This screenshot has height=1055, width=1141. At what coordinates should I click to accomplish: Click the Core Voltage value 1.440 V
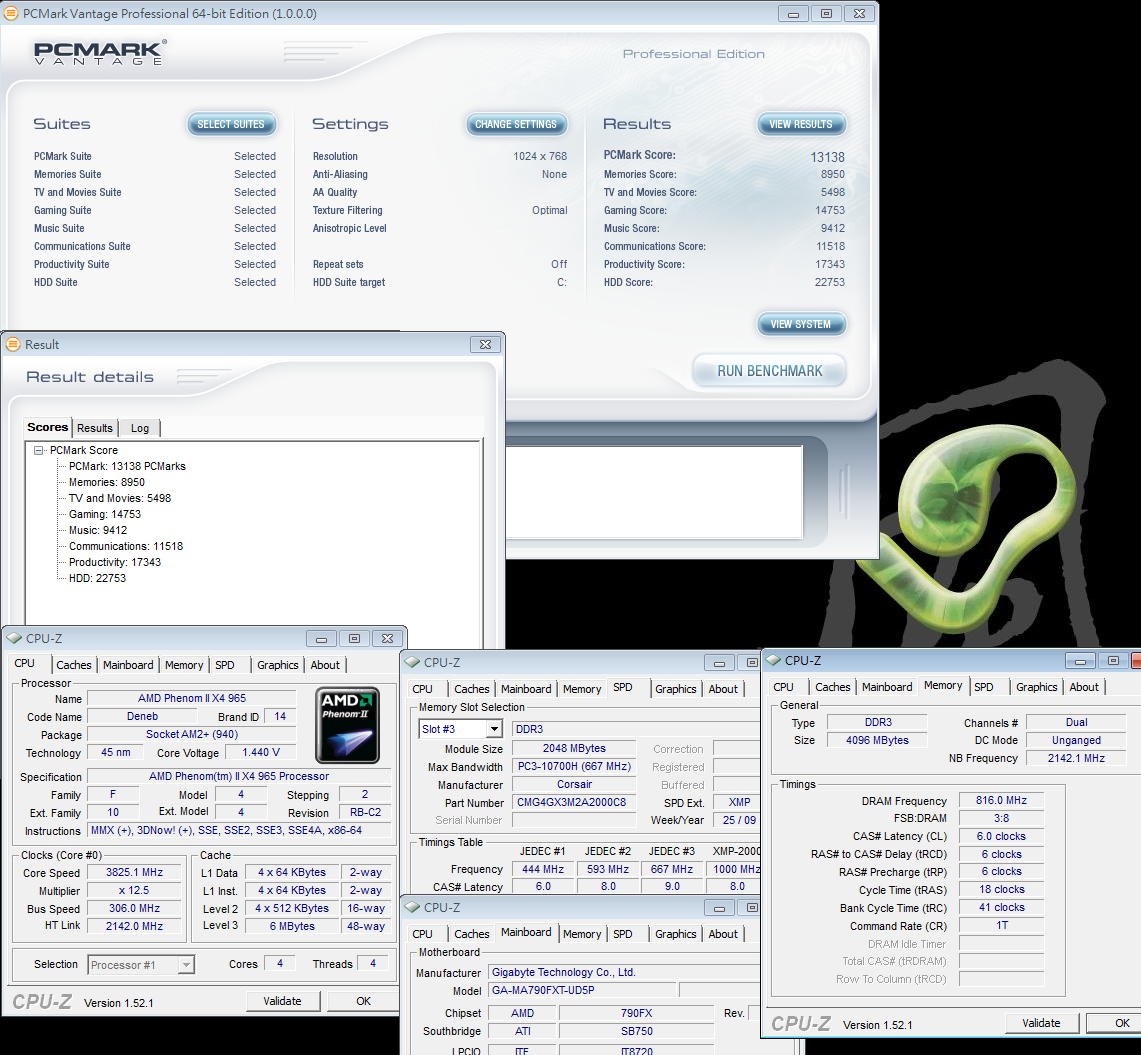coord(261,752)
